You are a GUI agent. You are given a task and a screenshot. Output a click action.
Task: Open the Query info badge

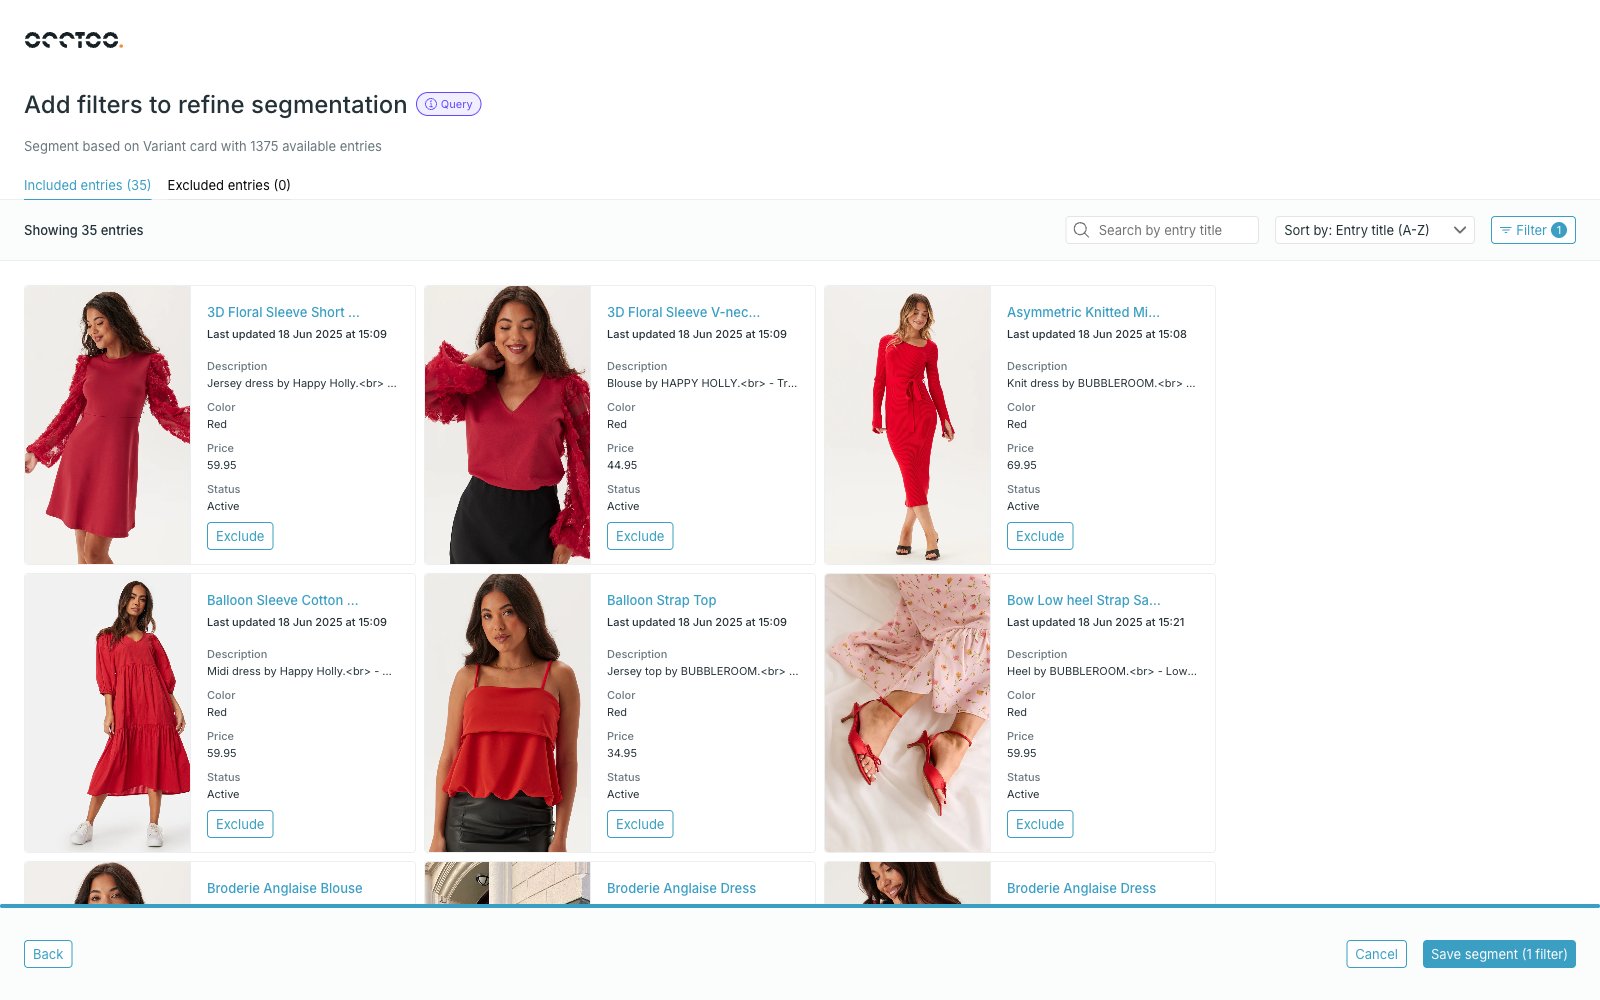pyautogui.click(x=449, y=104)
